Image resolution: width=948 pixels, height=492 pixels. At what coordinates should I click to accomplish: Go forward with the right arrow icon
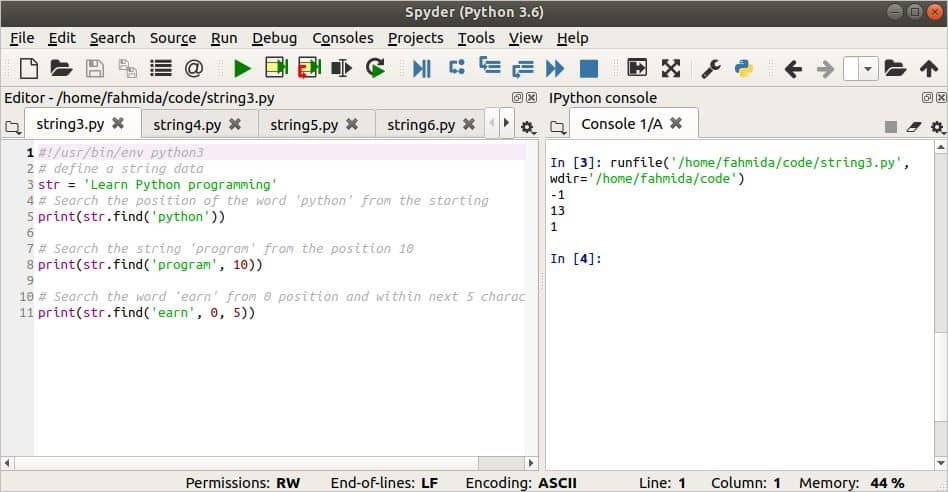pos(825,69)
